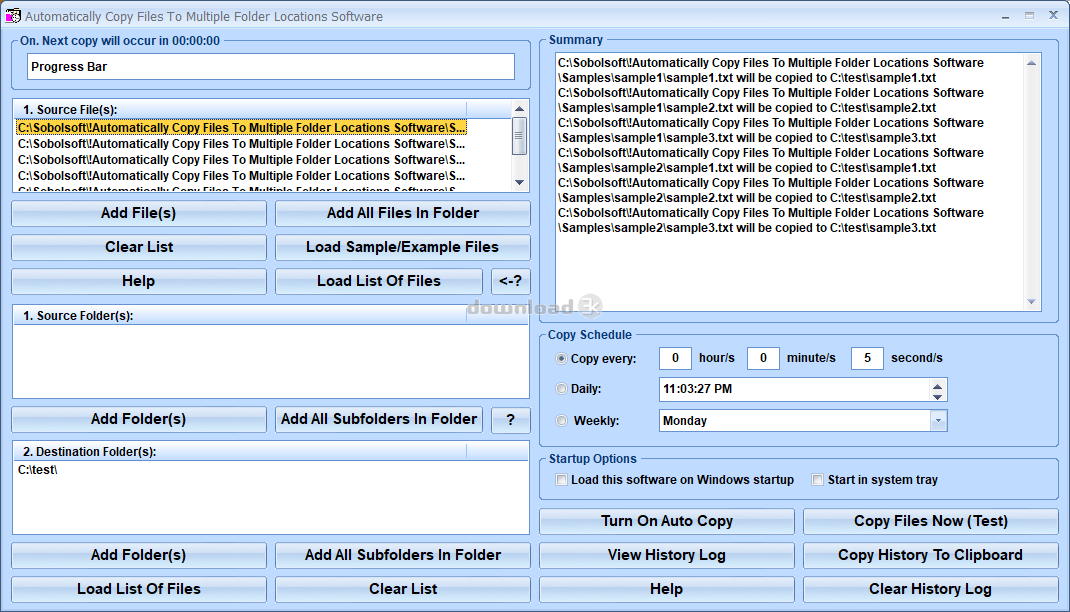The height and width of the screenshot is (612, 1070).
Task: Clear the source files list
Action: 139,247
